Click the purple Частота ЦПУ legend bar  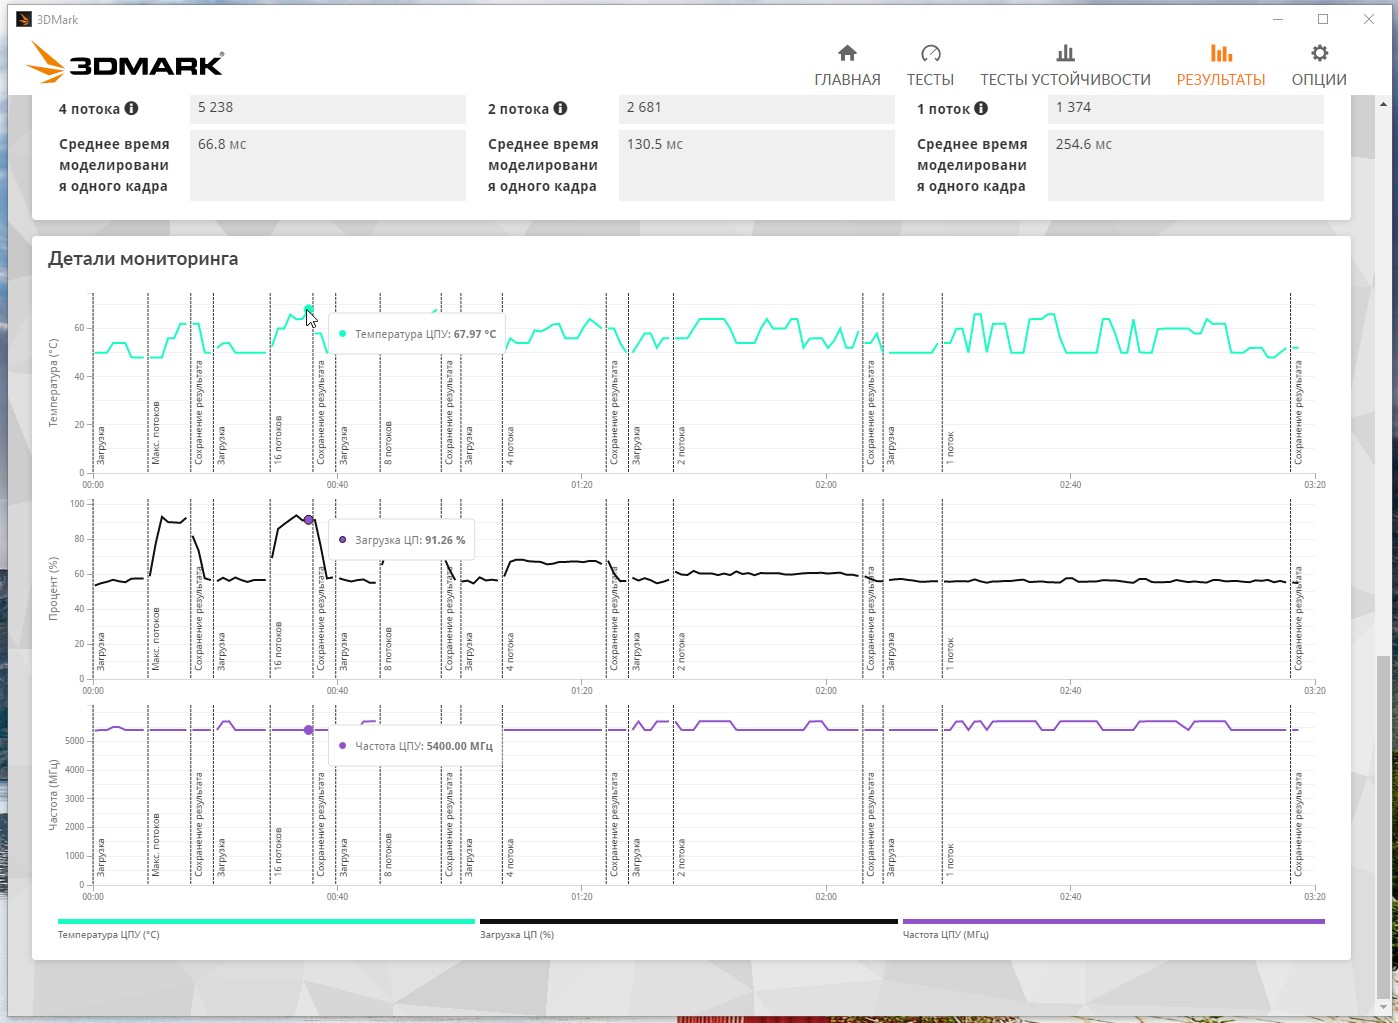coord(1113,921)
